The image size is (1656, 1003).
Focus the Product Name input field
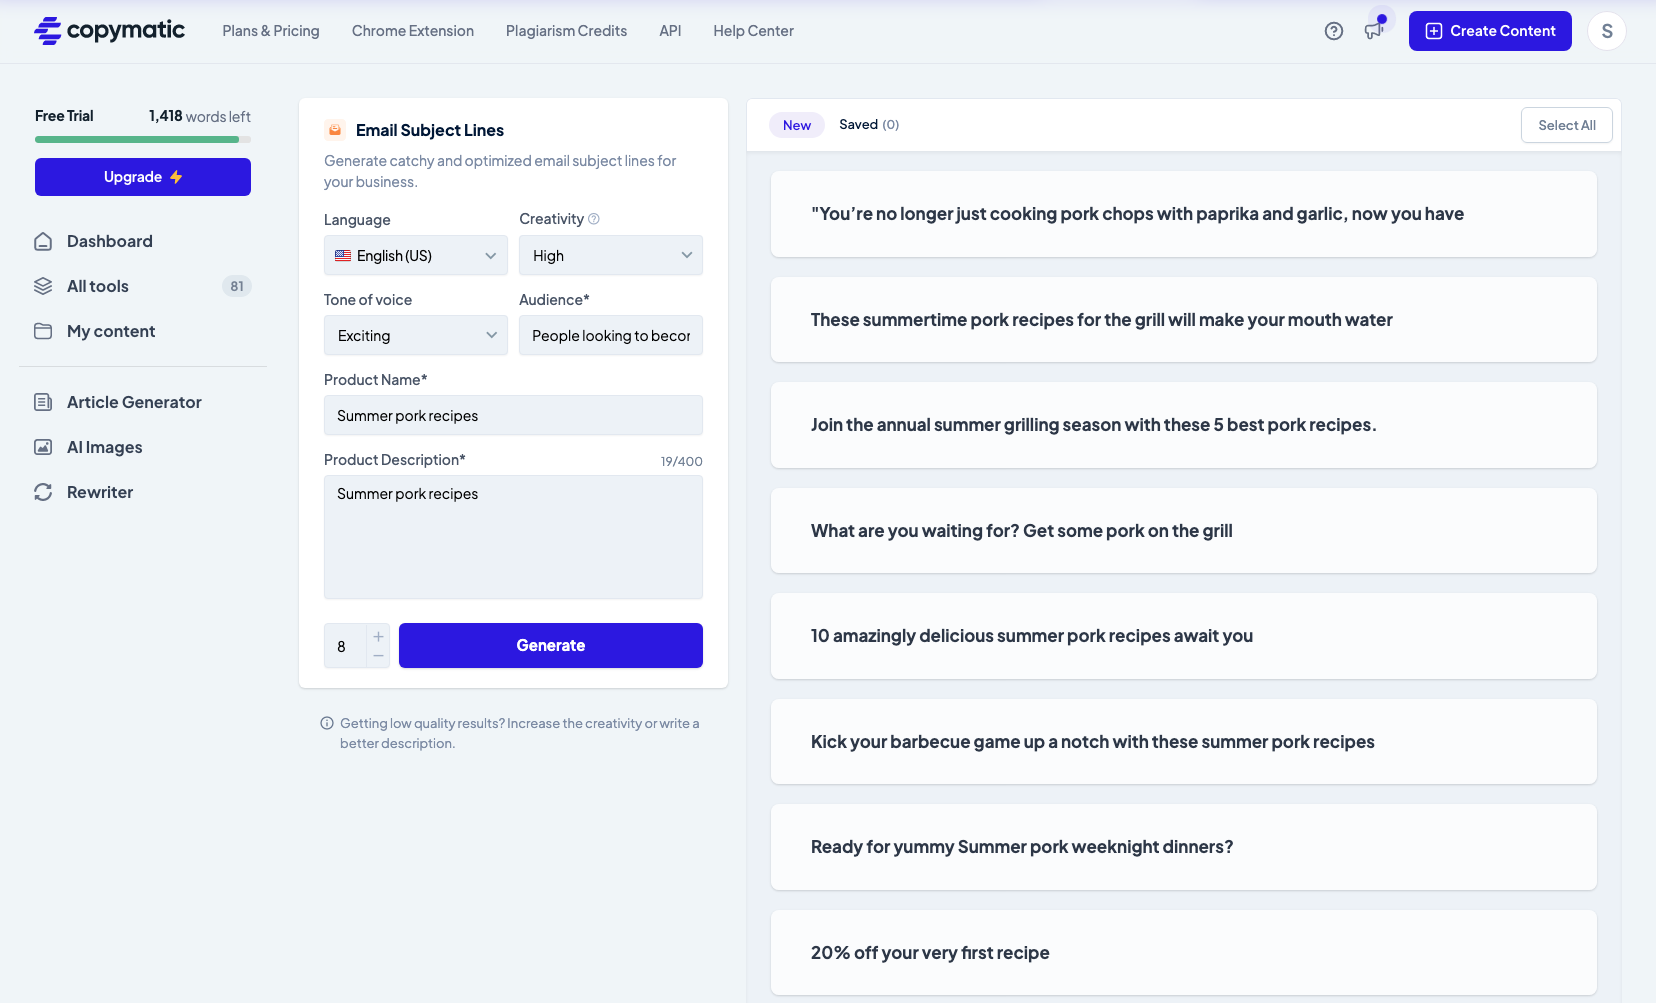coord(513,415)
